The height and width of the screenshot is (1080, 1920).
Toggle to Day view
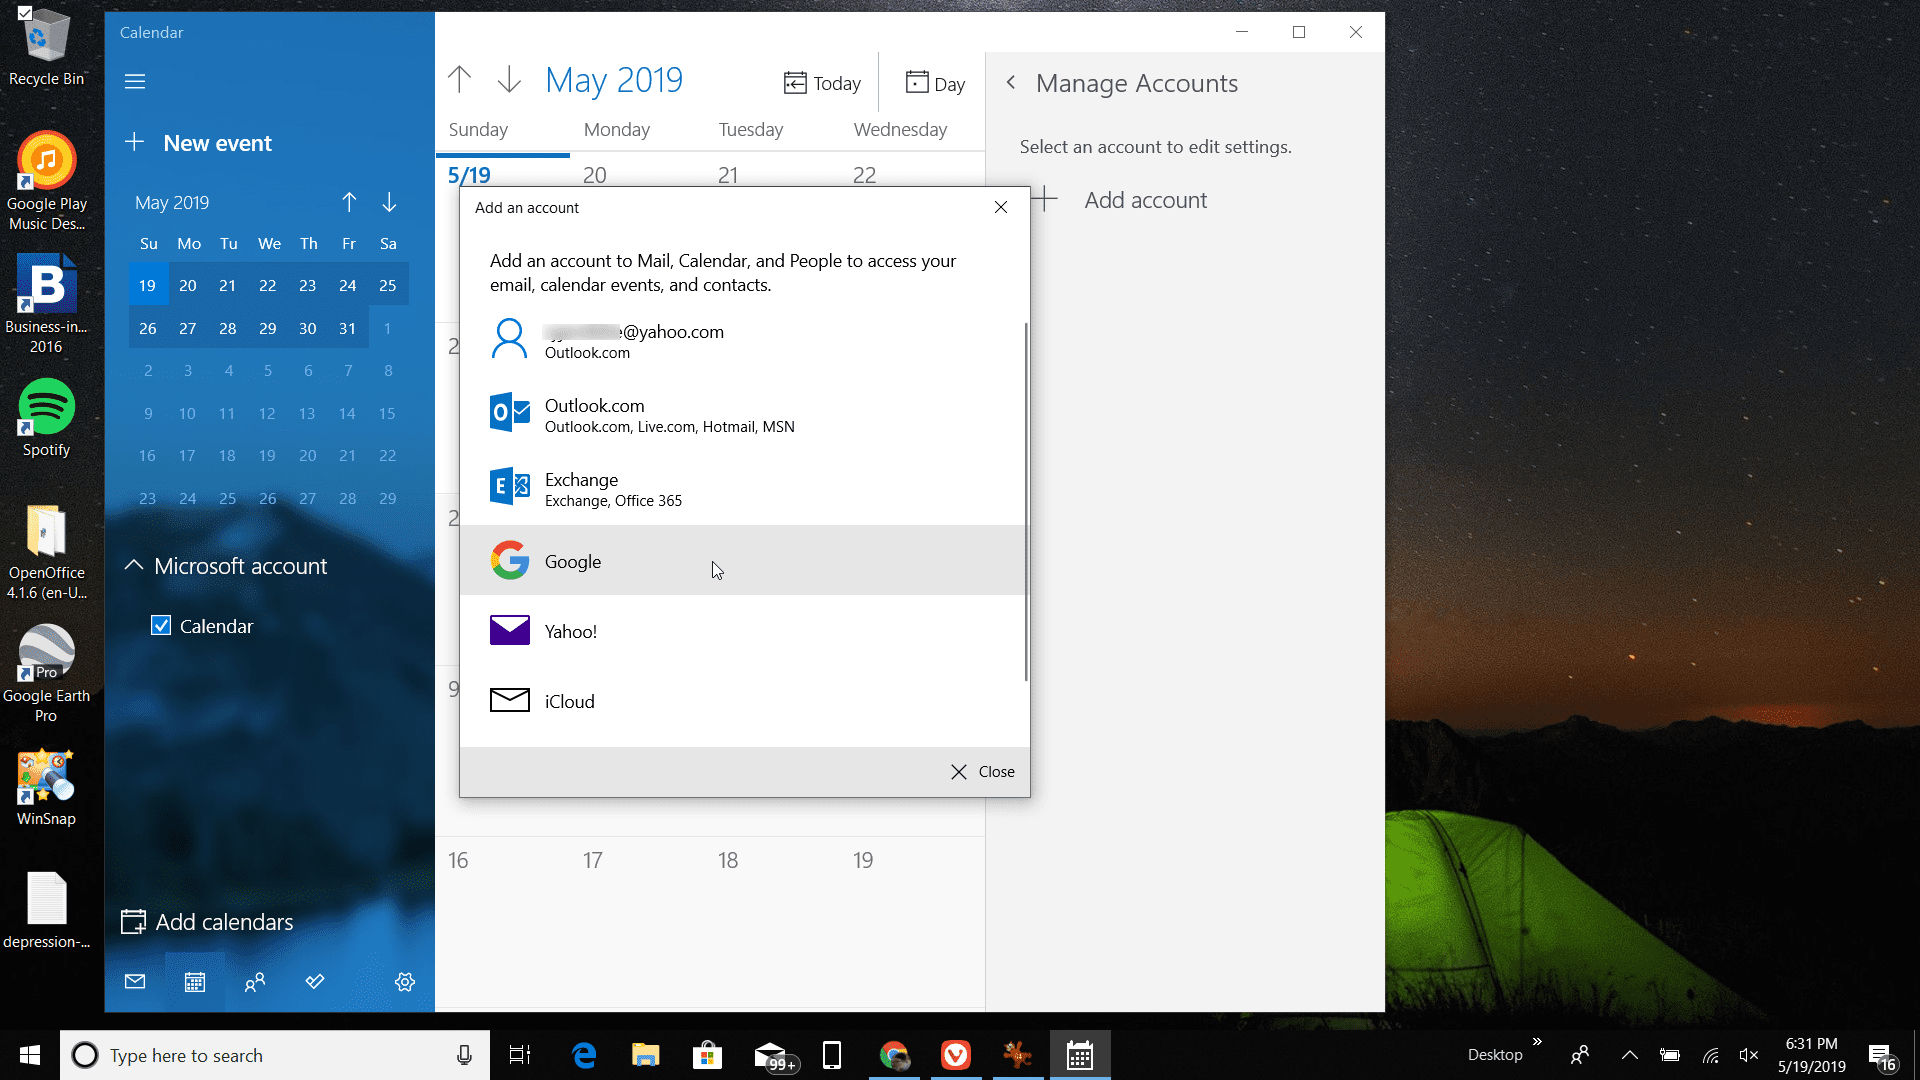pos(935,82)
